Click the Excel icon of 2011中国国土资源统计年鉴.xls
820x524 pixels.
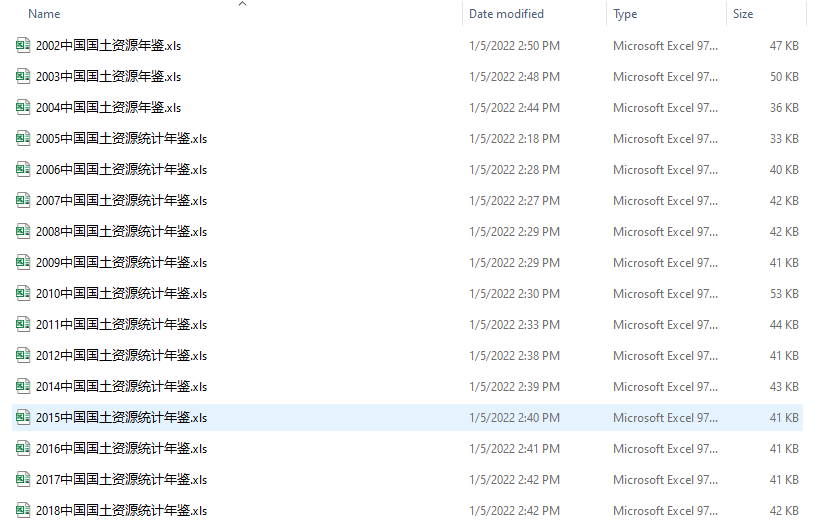[x=22, y=324]
